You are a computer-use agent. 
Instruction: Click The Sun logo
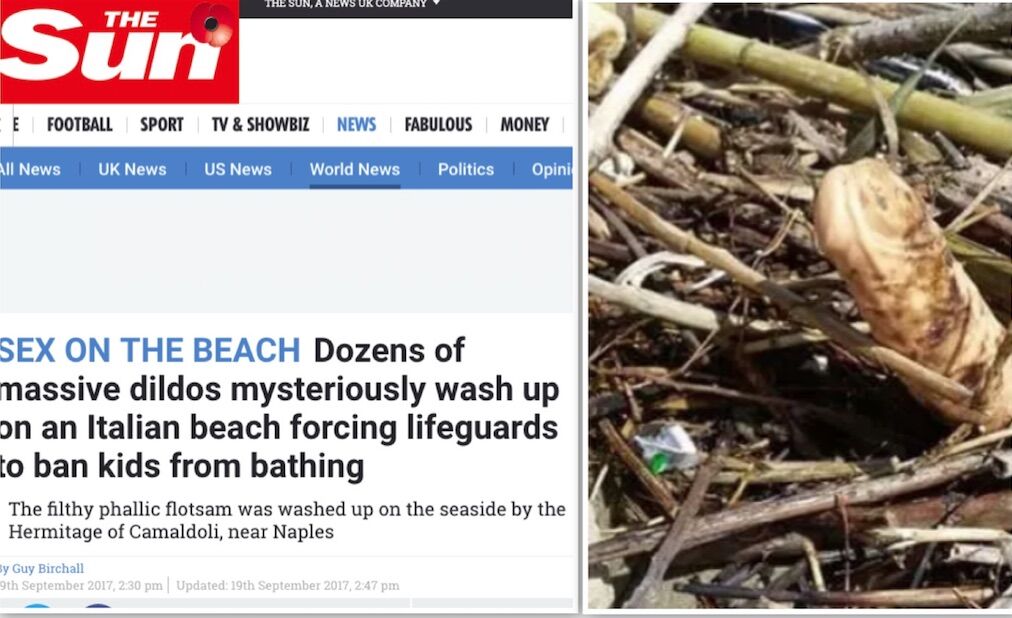point(119,51)
